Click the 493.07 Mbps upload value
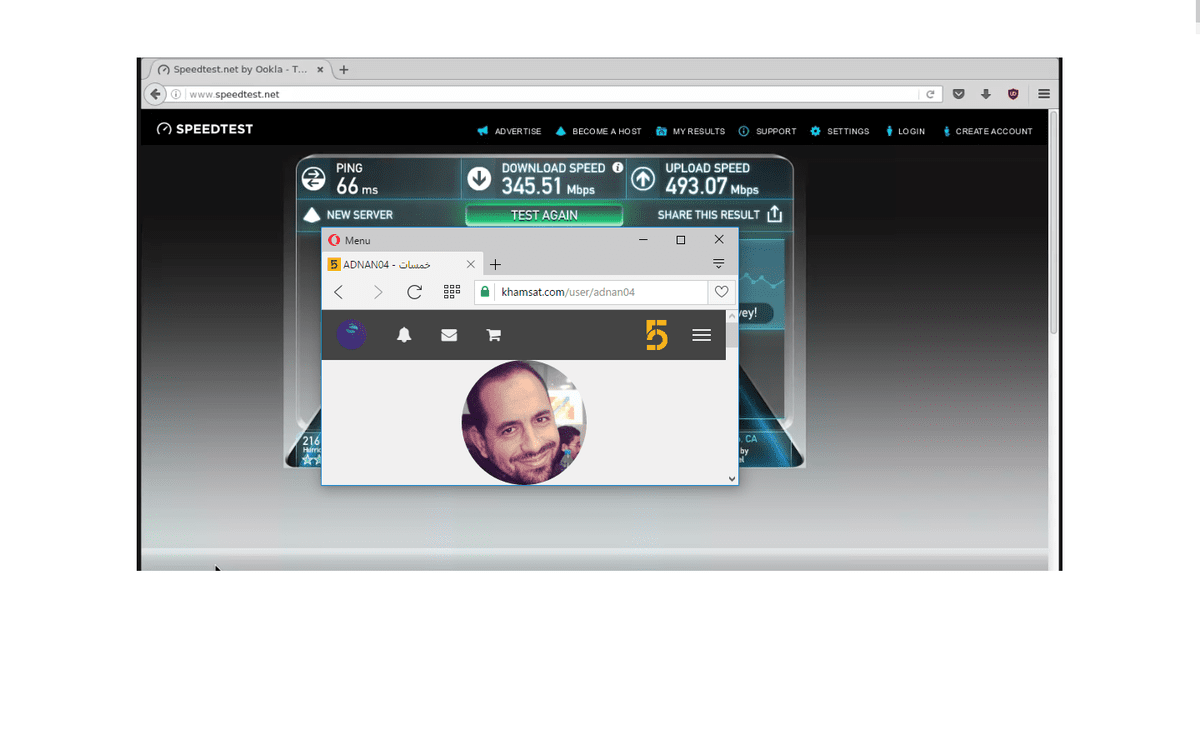This screenshot has height=750, width=1200. [712, 186]
